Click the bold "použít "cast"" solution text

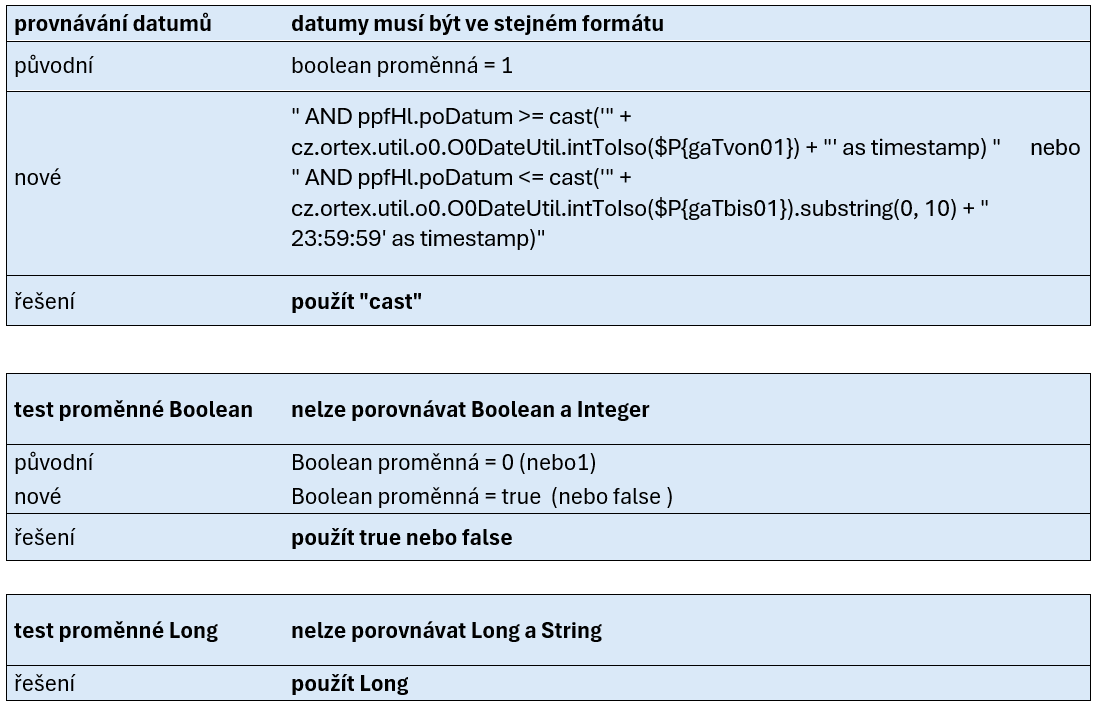tap(357, 301)
